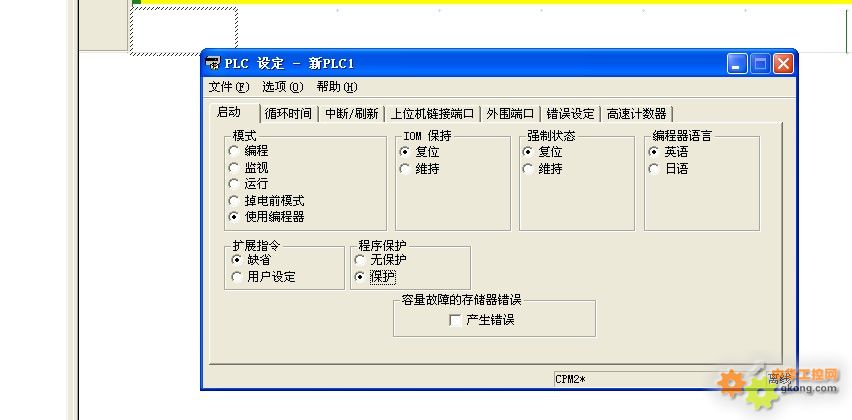Click the PLC 设定 window title icon
The height and width of the screenshot is (420, 852).
[214, 64]
